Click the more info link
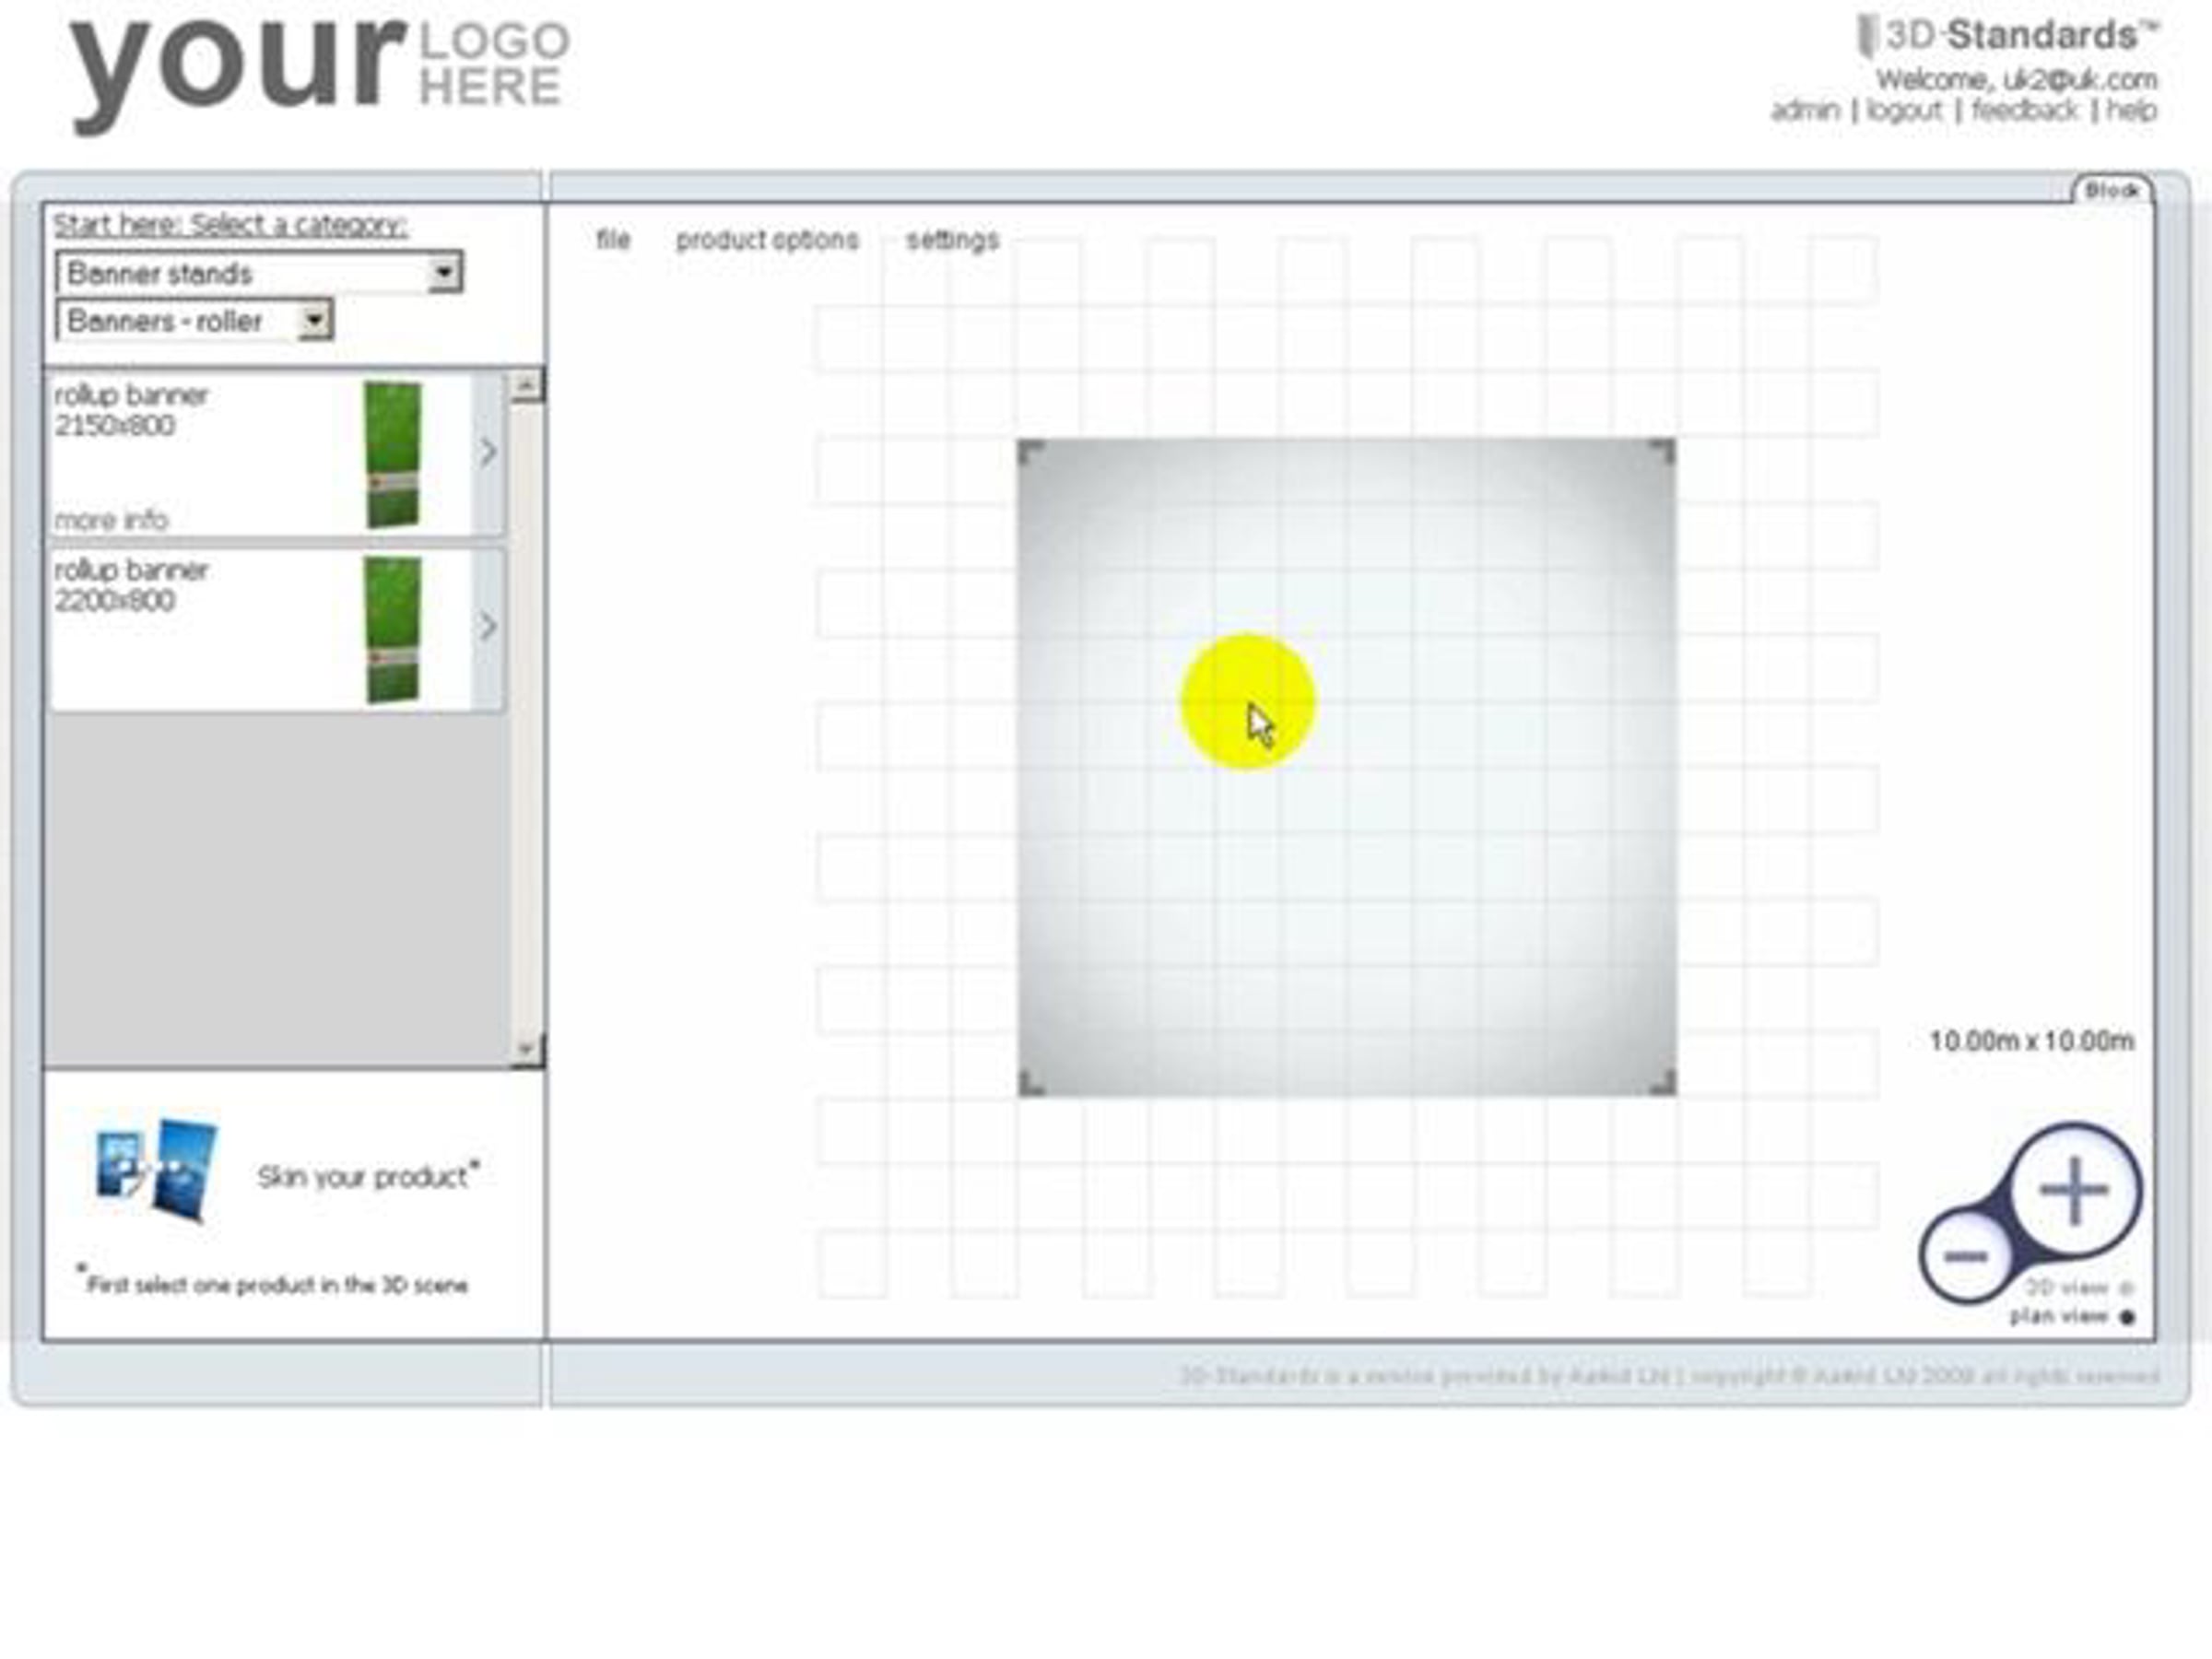 [111, 520]
